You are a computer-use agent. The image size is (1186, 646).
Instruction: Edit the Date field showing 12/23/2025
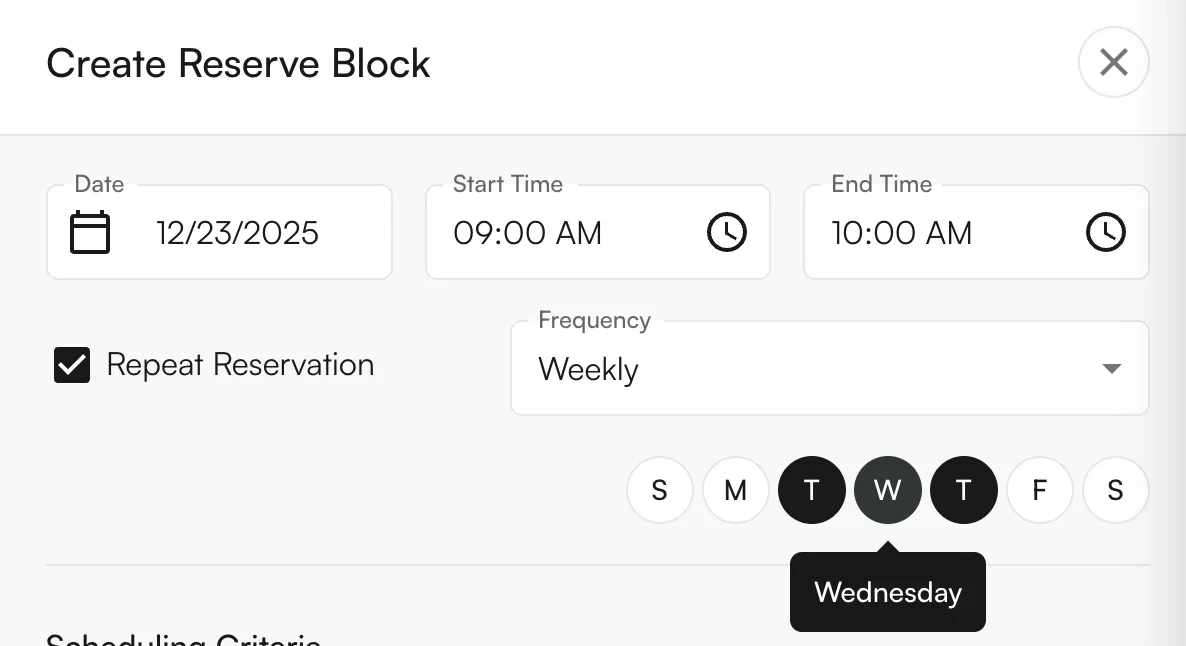(237, 232)
